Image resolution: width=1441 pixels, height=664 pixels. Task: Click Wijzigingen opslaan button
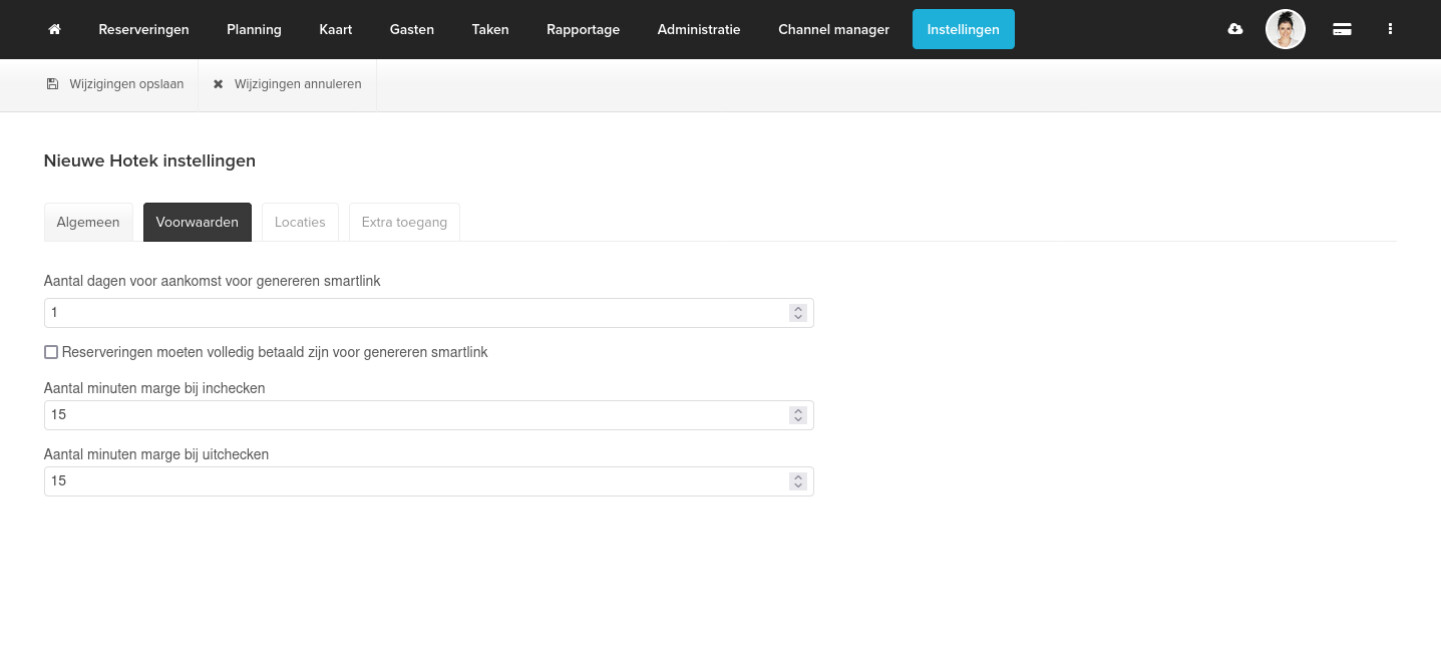[x=126, y=84]
